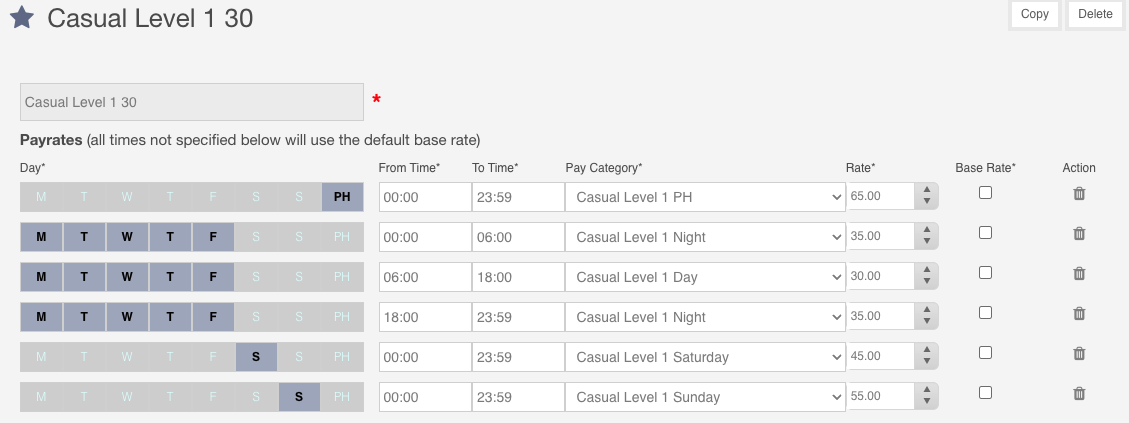1129x423 pixels.
Task: Click the Casual Level 1 30 name field
Action: [x=192, y=102]
